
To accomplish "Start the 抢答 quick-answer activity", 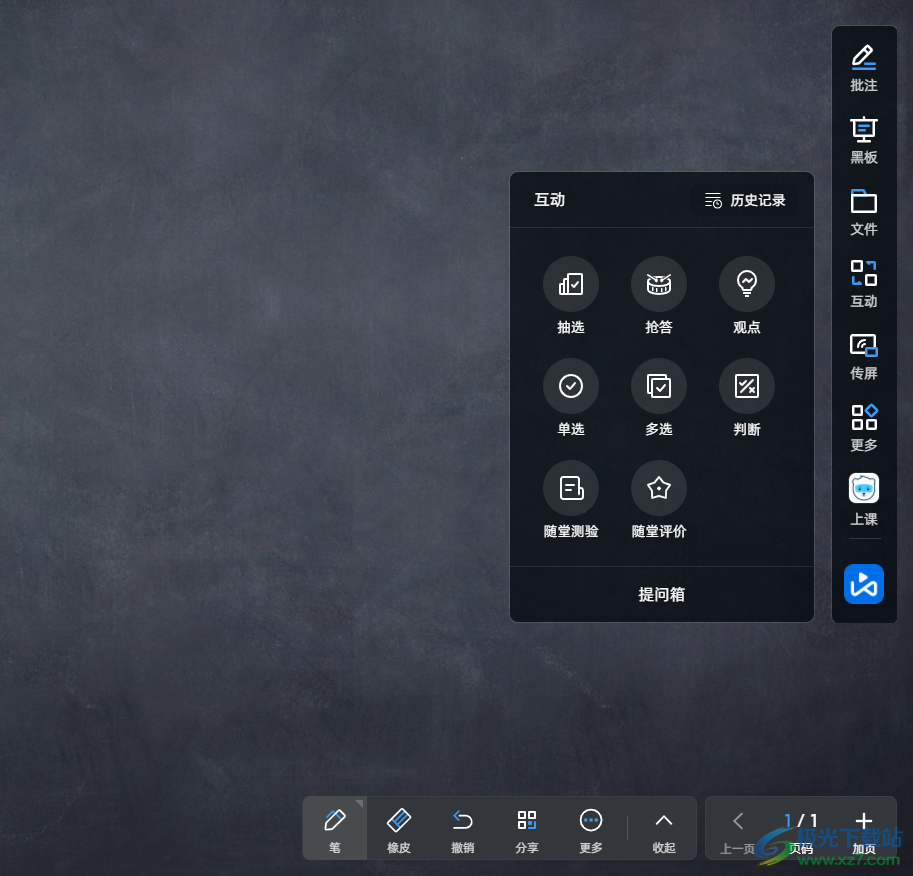I will (658, 285).
